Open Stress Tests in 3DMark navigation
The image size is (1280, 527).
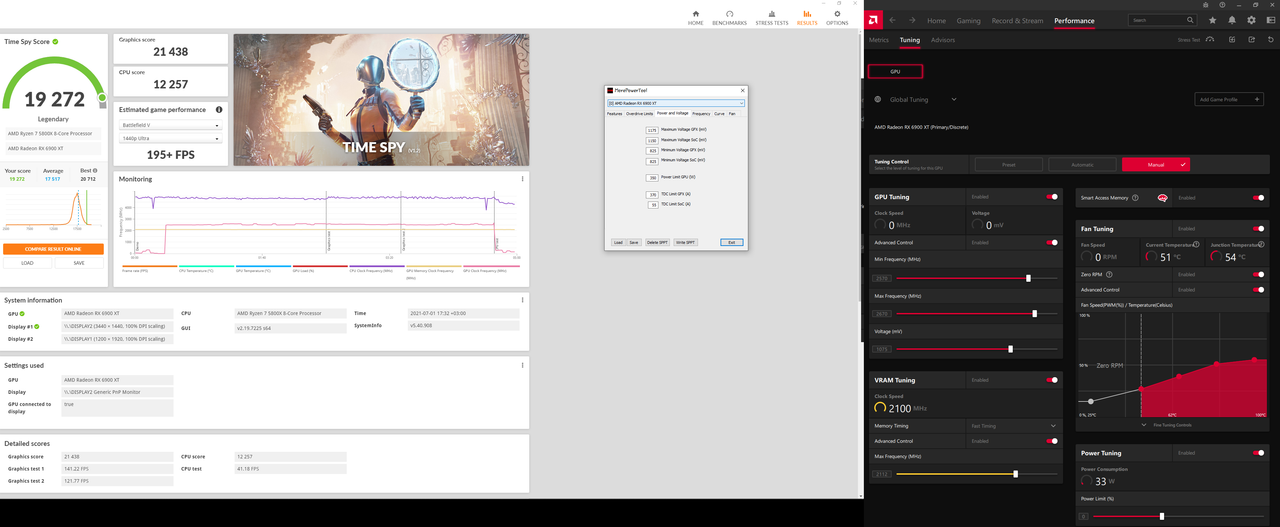pos(771,18)
